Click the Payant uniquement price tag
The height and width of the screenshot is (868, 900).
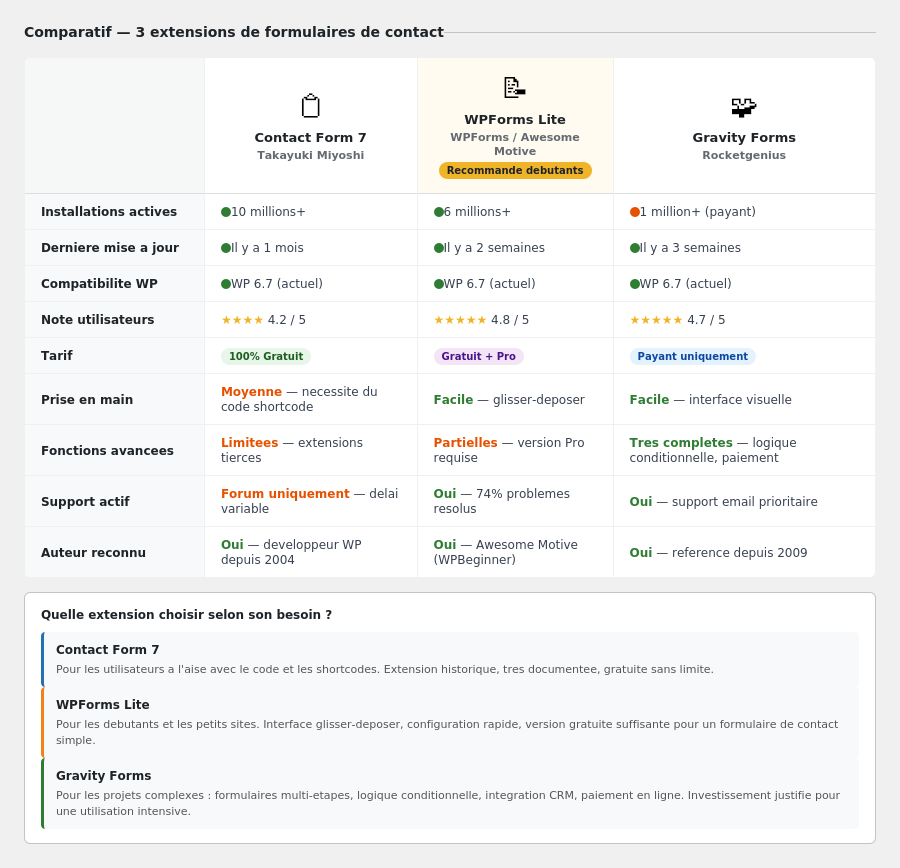(x=692, y=356)
